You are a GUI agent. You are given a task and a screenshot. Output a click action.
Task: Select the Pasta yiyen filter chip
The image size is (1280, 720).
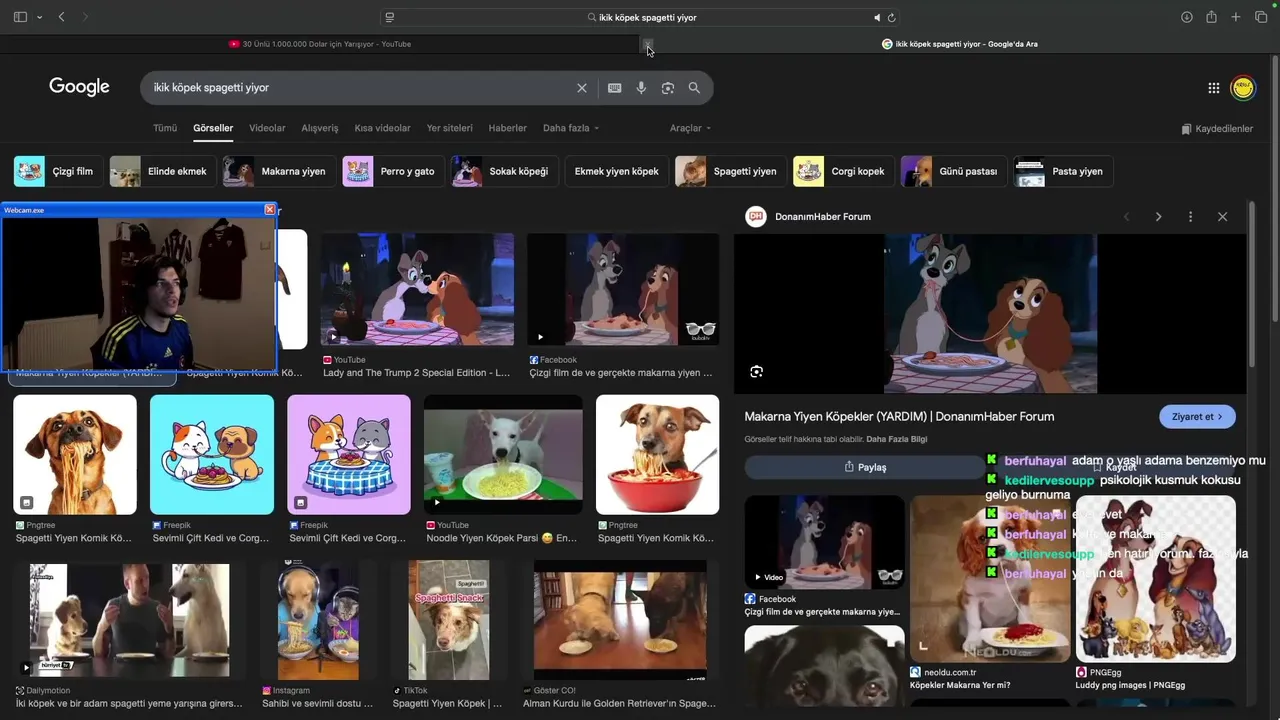pos(1063,171)
